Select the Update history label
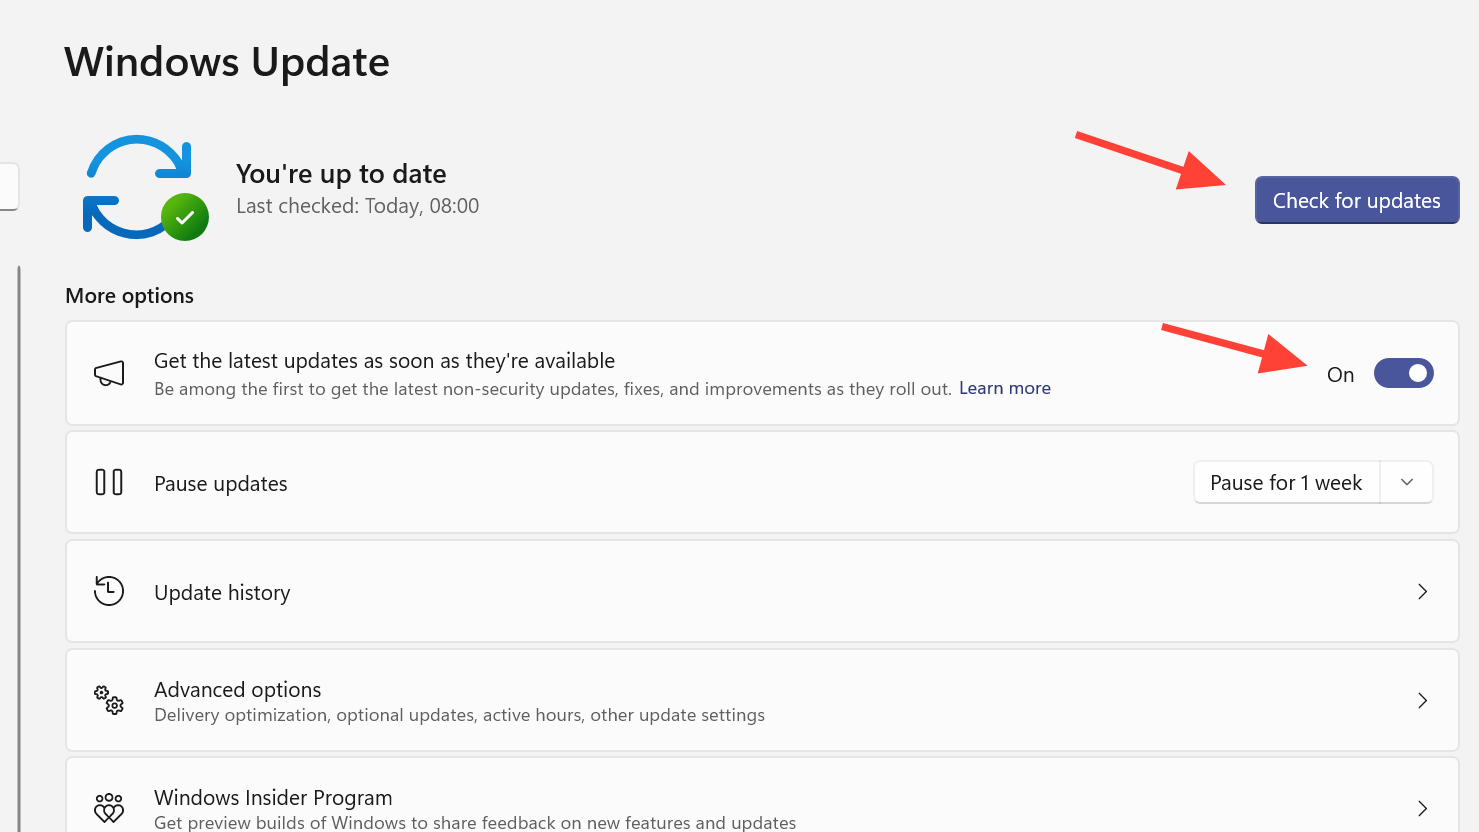 pyautogui.click(x=222, y=593)
